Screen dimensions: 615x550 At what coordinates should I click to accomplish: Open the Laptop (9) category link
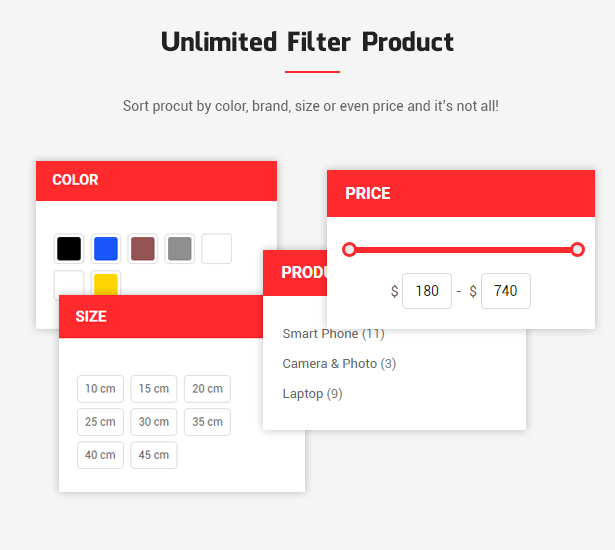coord(313,394)
